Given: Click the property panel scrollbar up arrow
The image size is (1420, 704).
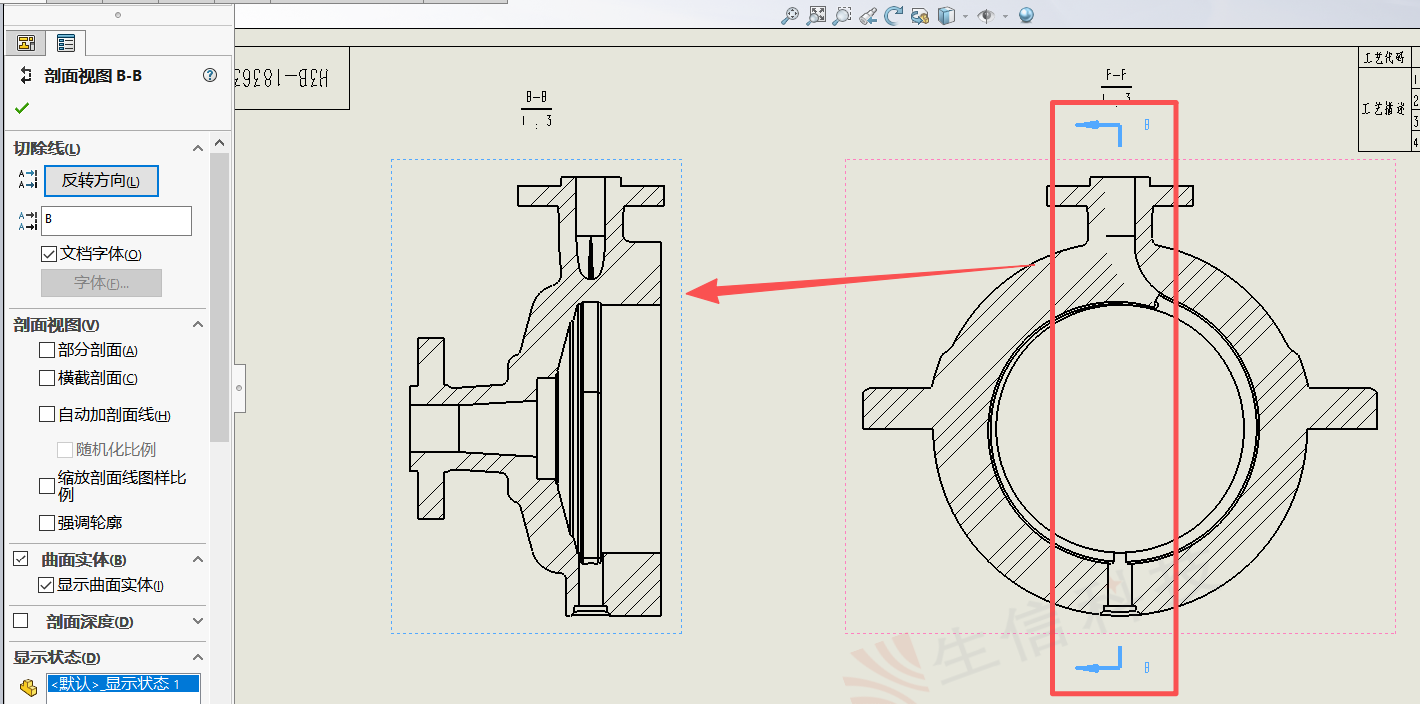Looking at the screenshot, I should (x=219, y=143).
